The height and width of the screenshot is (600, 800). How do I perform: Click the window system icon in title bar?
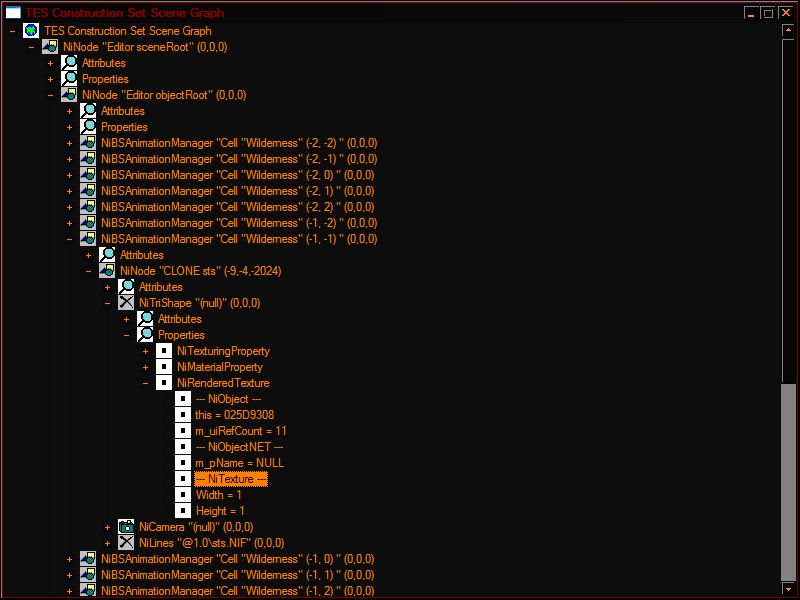pos(13,12)
